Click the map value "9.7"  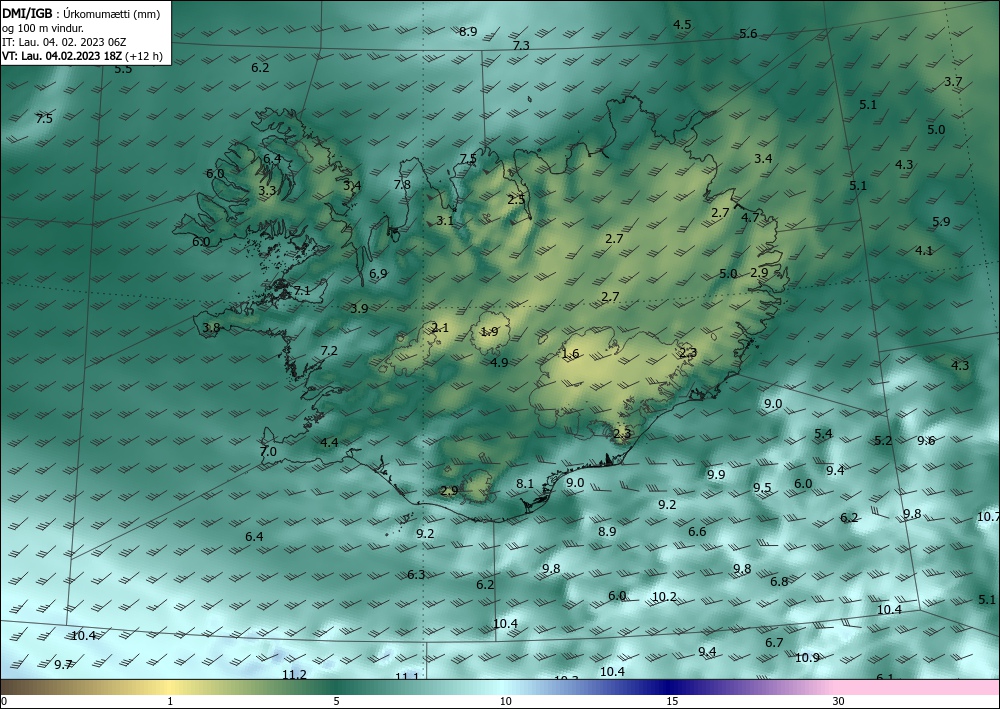click(62, 664)
